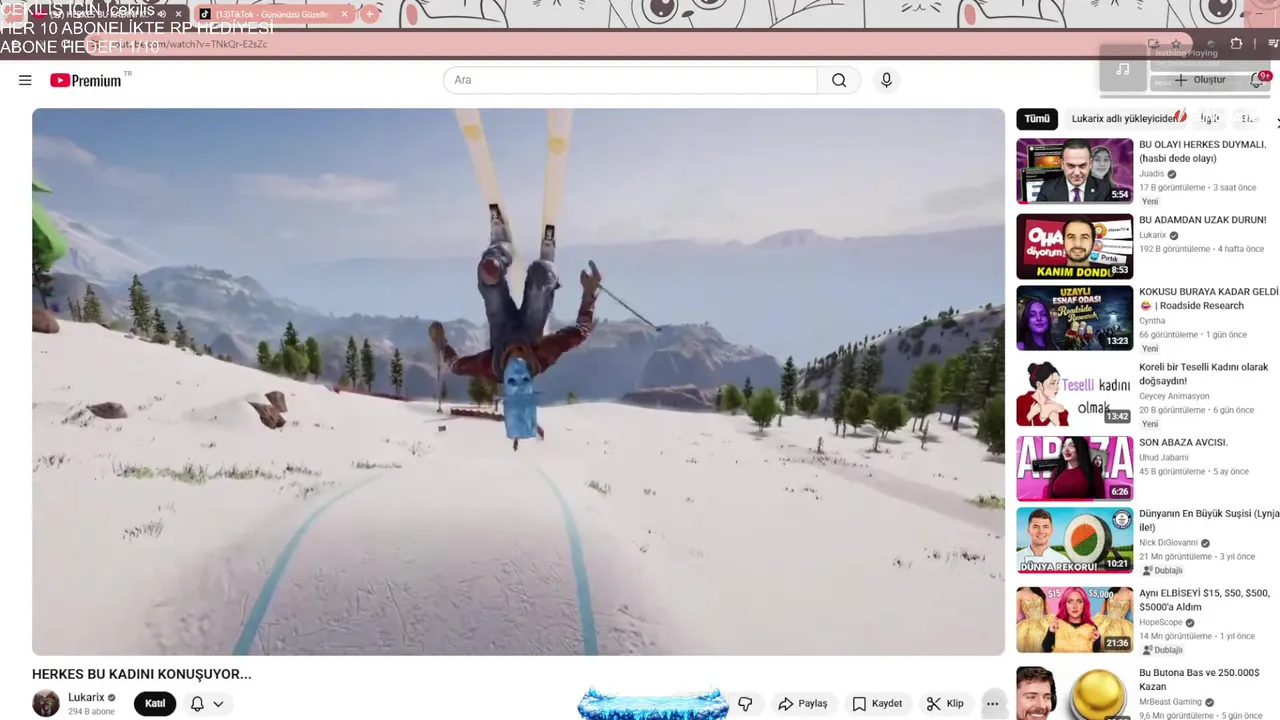Screen dimensions: 1280x720
Task: Open a new browser tab with plus
Action: click(369, 14)
